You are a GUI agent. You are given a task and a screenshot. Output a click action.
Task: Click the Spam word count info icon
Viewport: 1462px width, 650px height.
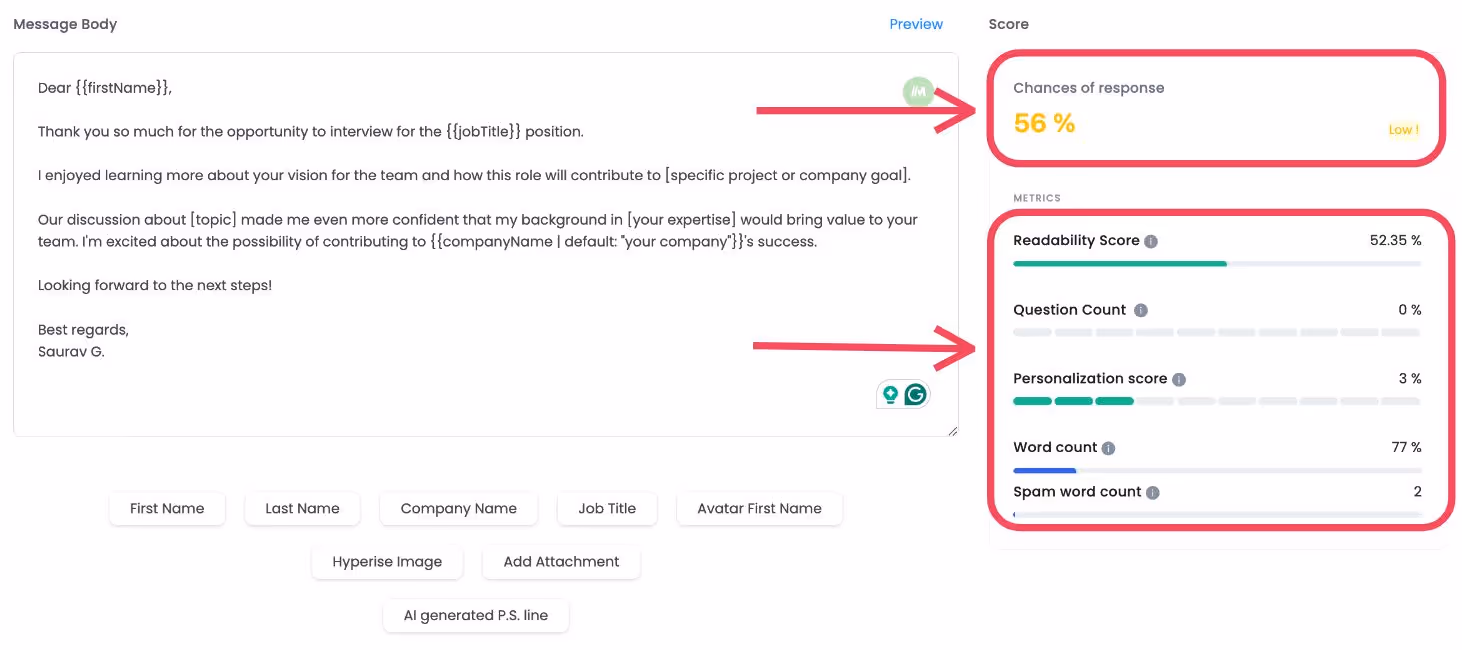[x=1153, y=492]
